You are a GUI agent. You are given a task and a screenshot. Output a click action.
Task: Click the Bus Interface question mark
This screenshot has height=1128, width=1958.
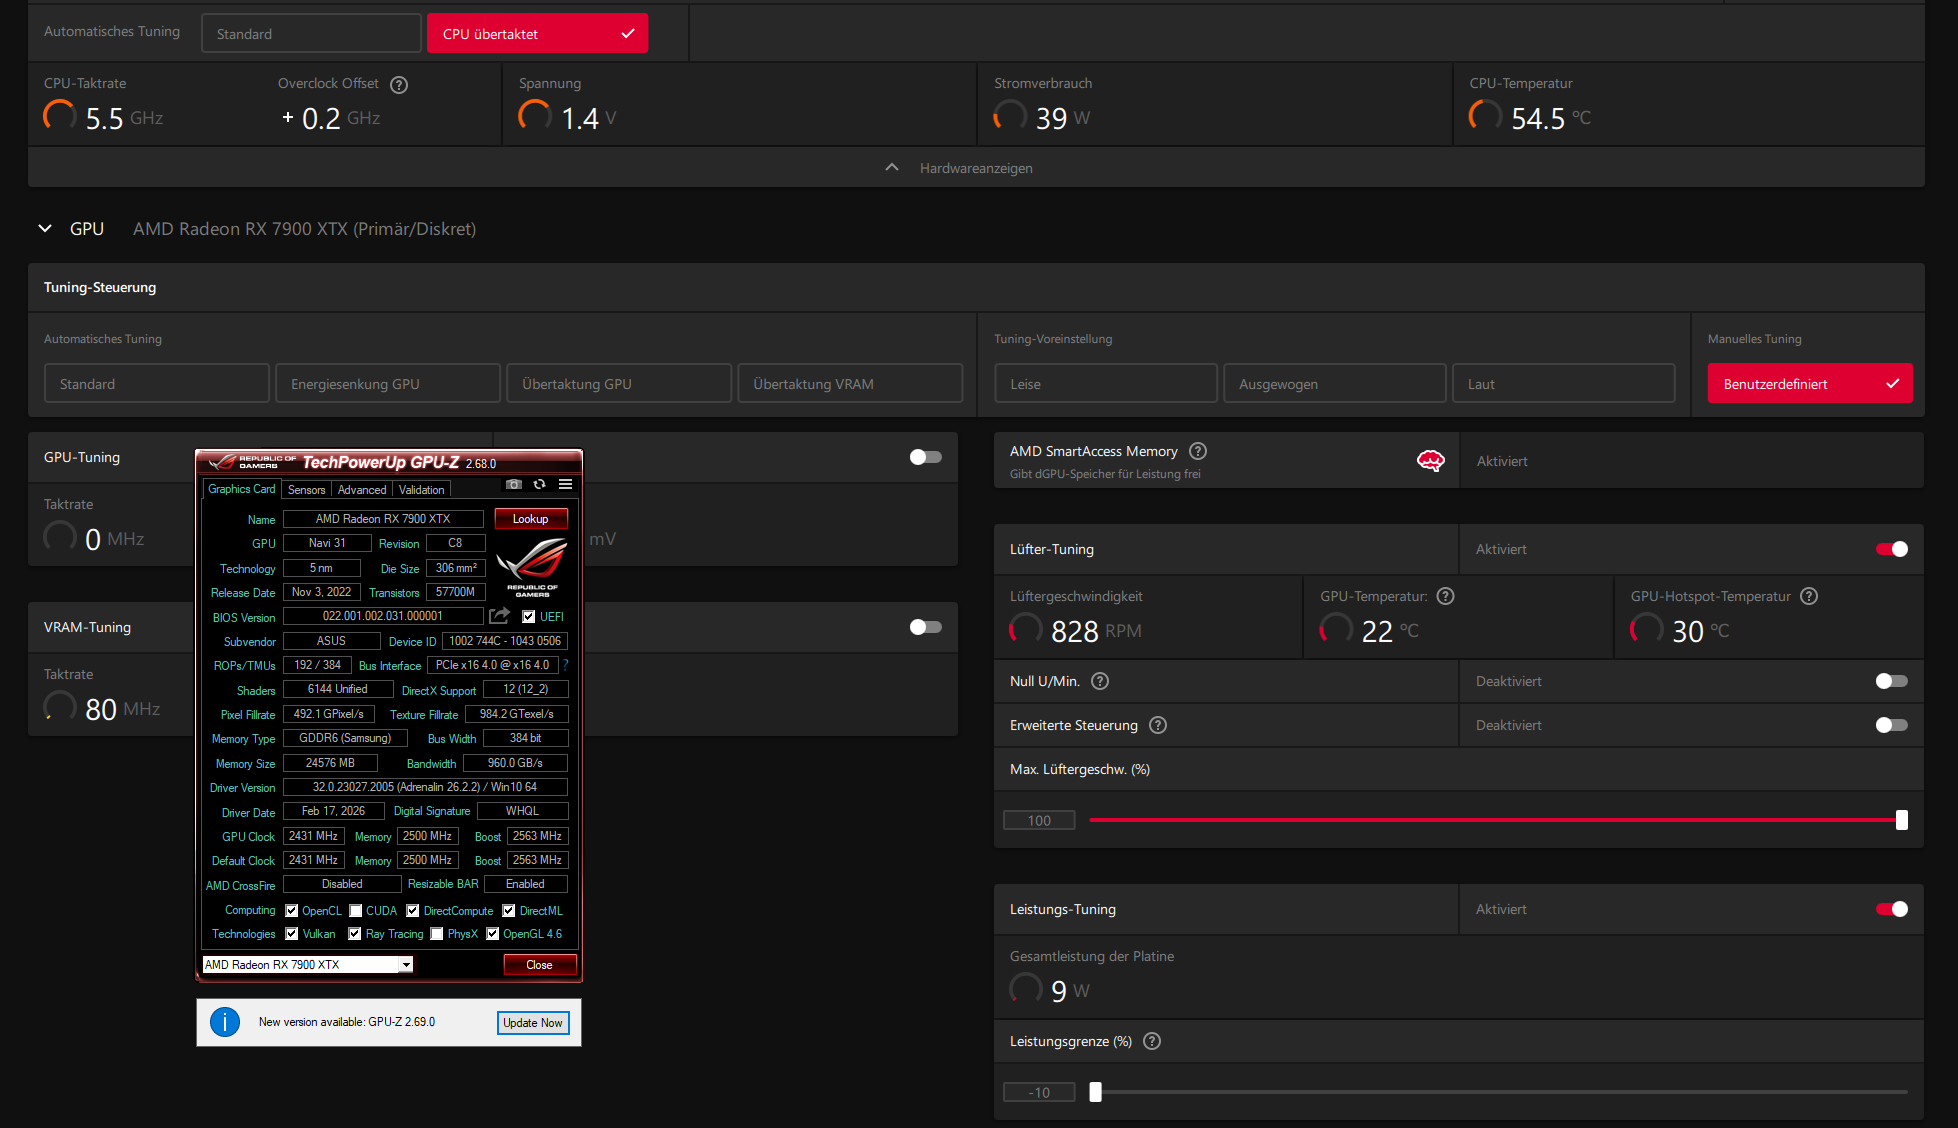click(x=565, y=665)
